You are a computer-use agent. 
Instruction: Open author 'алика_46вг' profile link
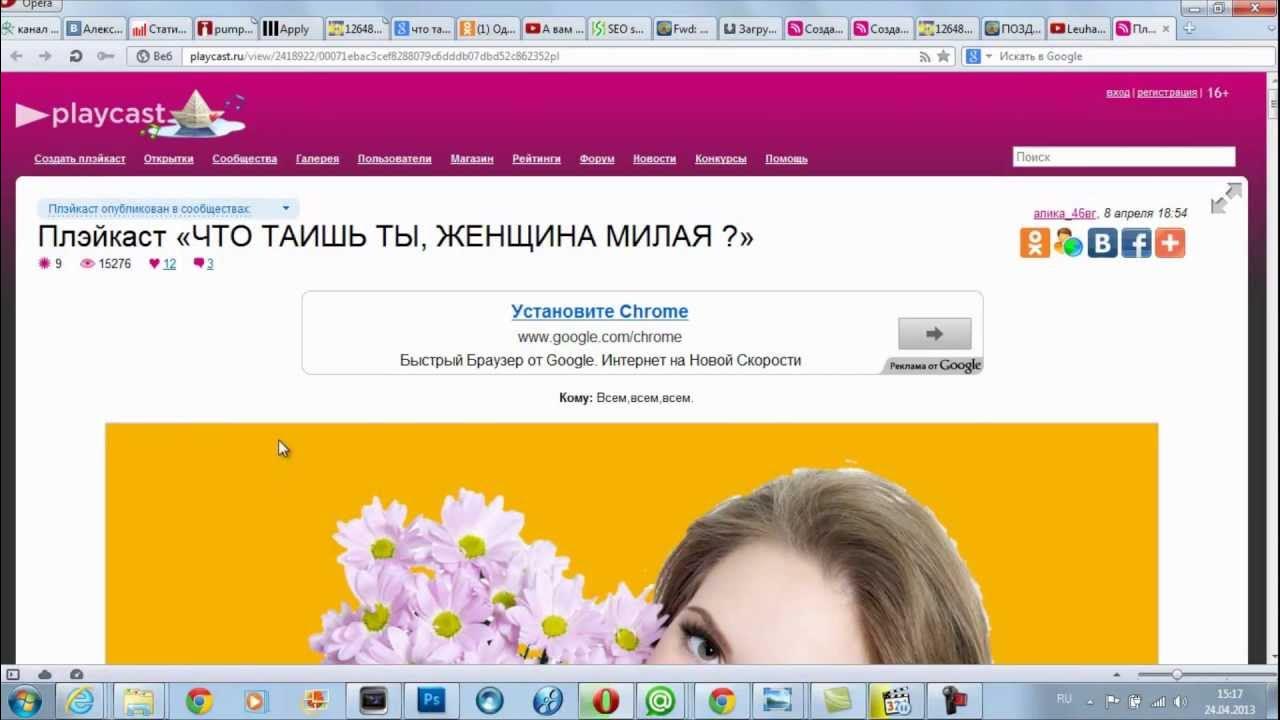(x=1065, y=213)
